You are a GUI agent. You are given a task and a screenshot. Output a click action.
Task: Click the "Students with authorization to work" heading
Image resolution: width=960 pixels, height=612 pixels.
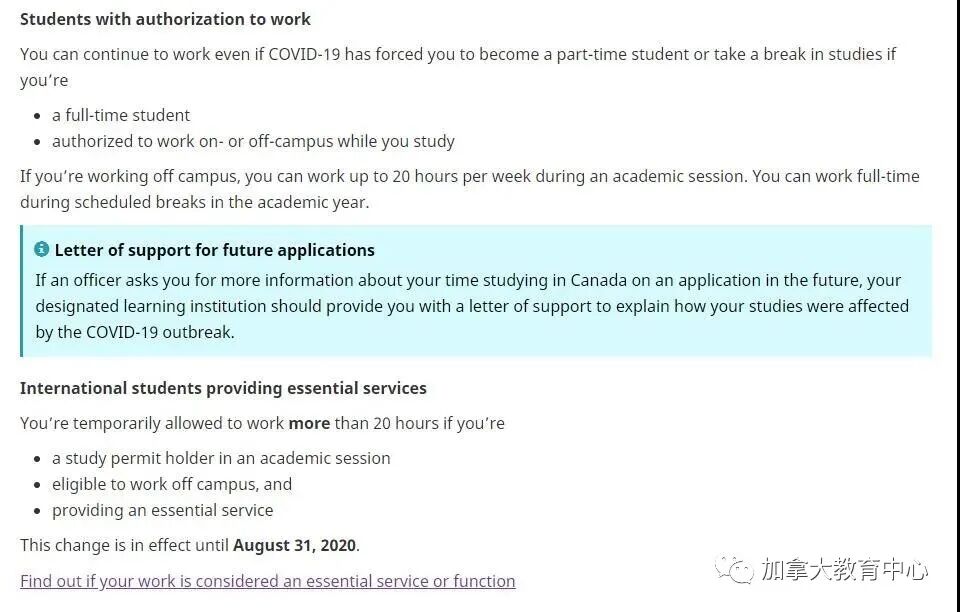pos(165,19)
